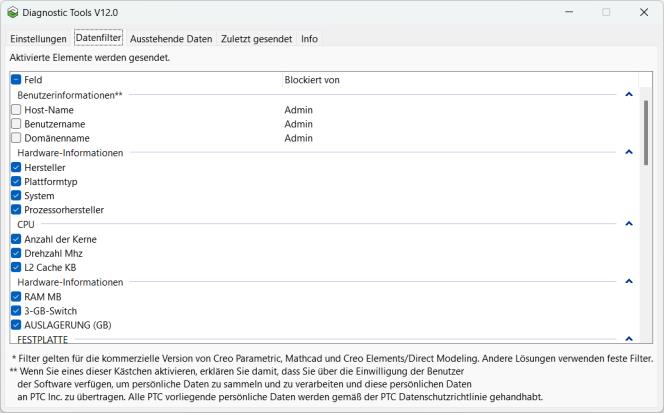
Task: Open the Zuletzt gesendet tab
Action: click(256, 39)
